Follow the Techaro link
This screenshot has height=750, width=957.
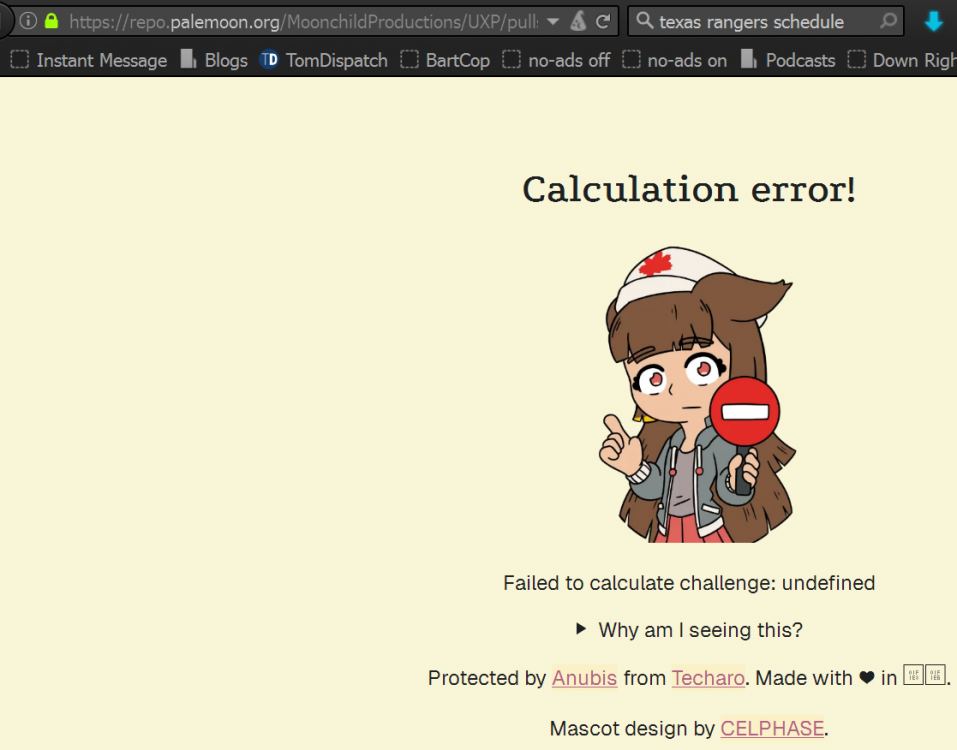point(708,678)
